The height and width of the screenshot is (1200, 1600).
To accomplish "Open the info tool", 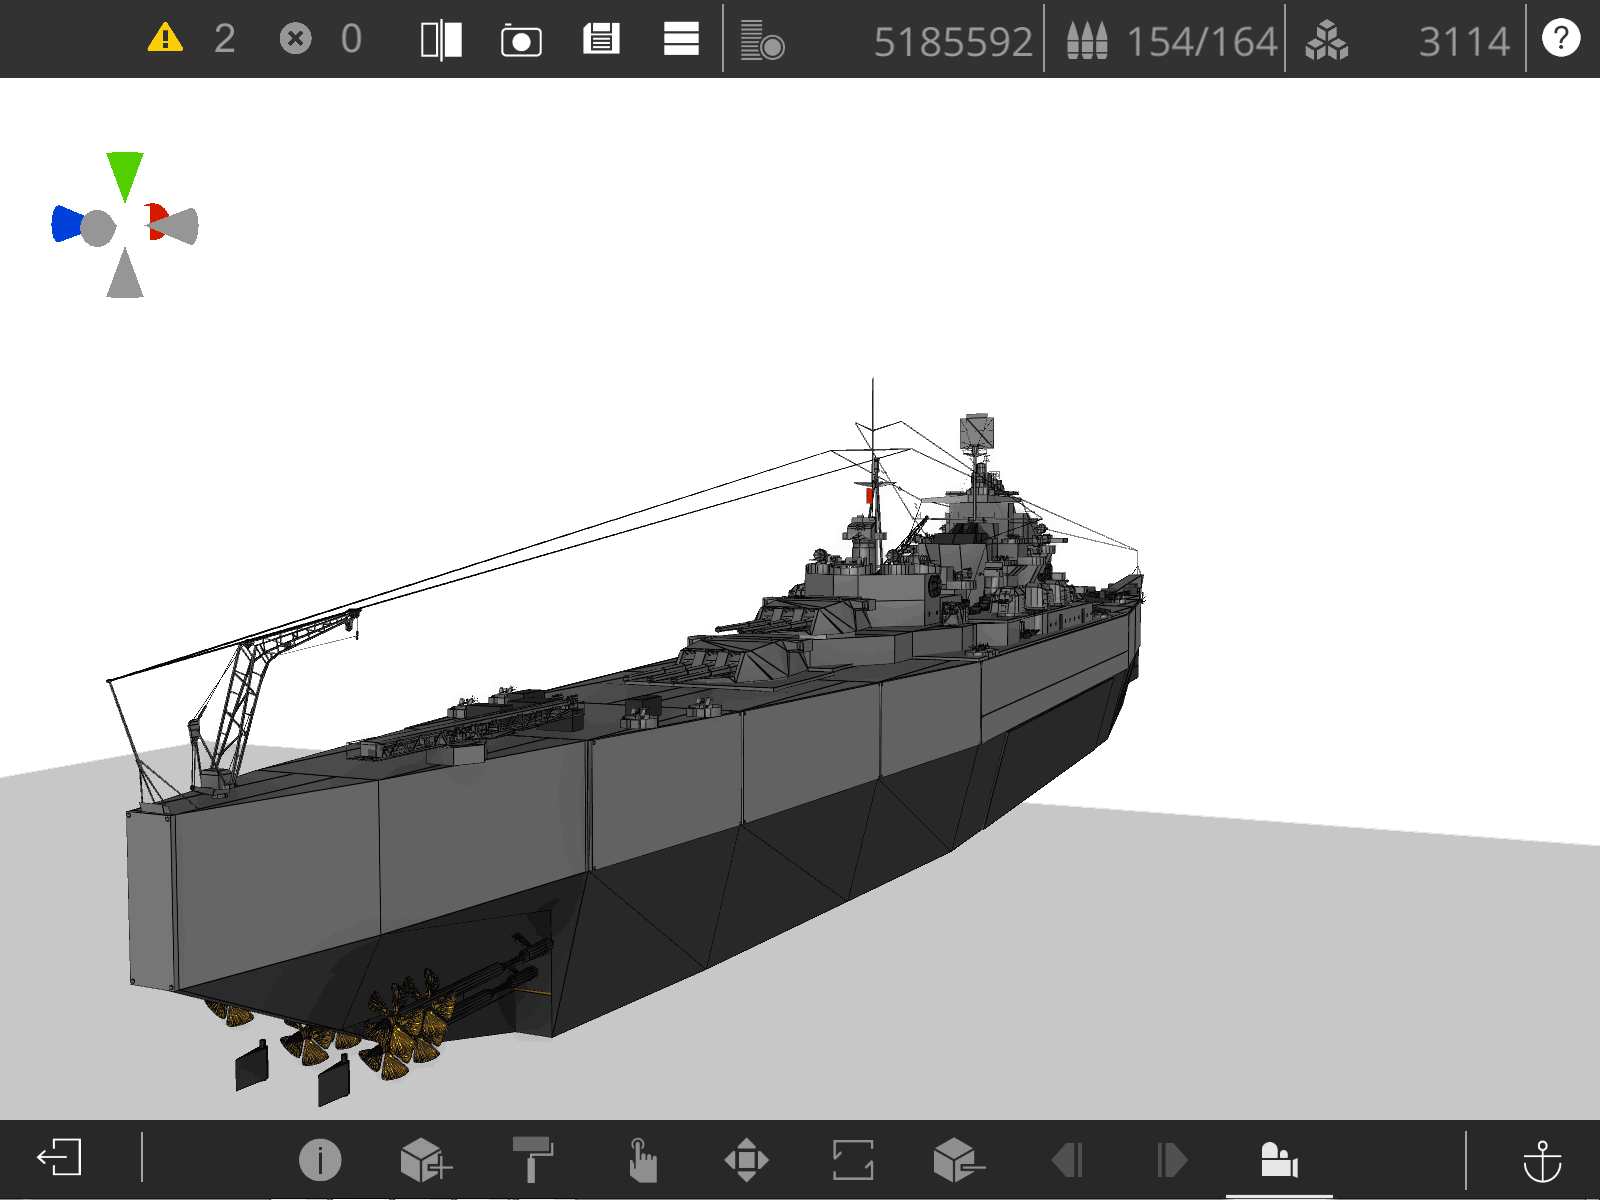I will coord(320,1160).
